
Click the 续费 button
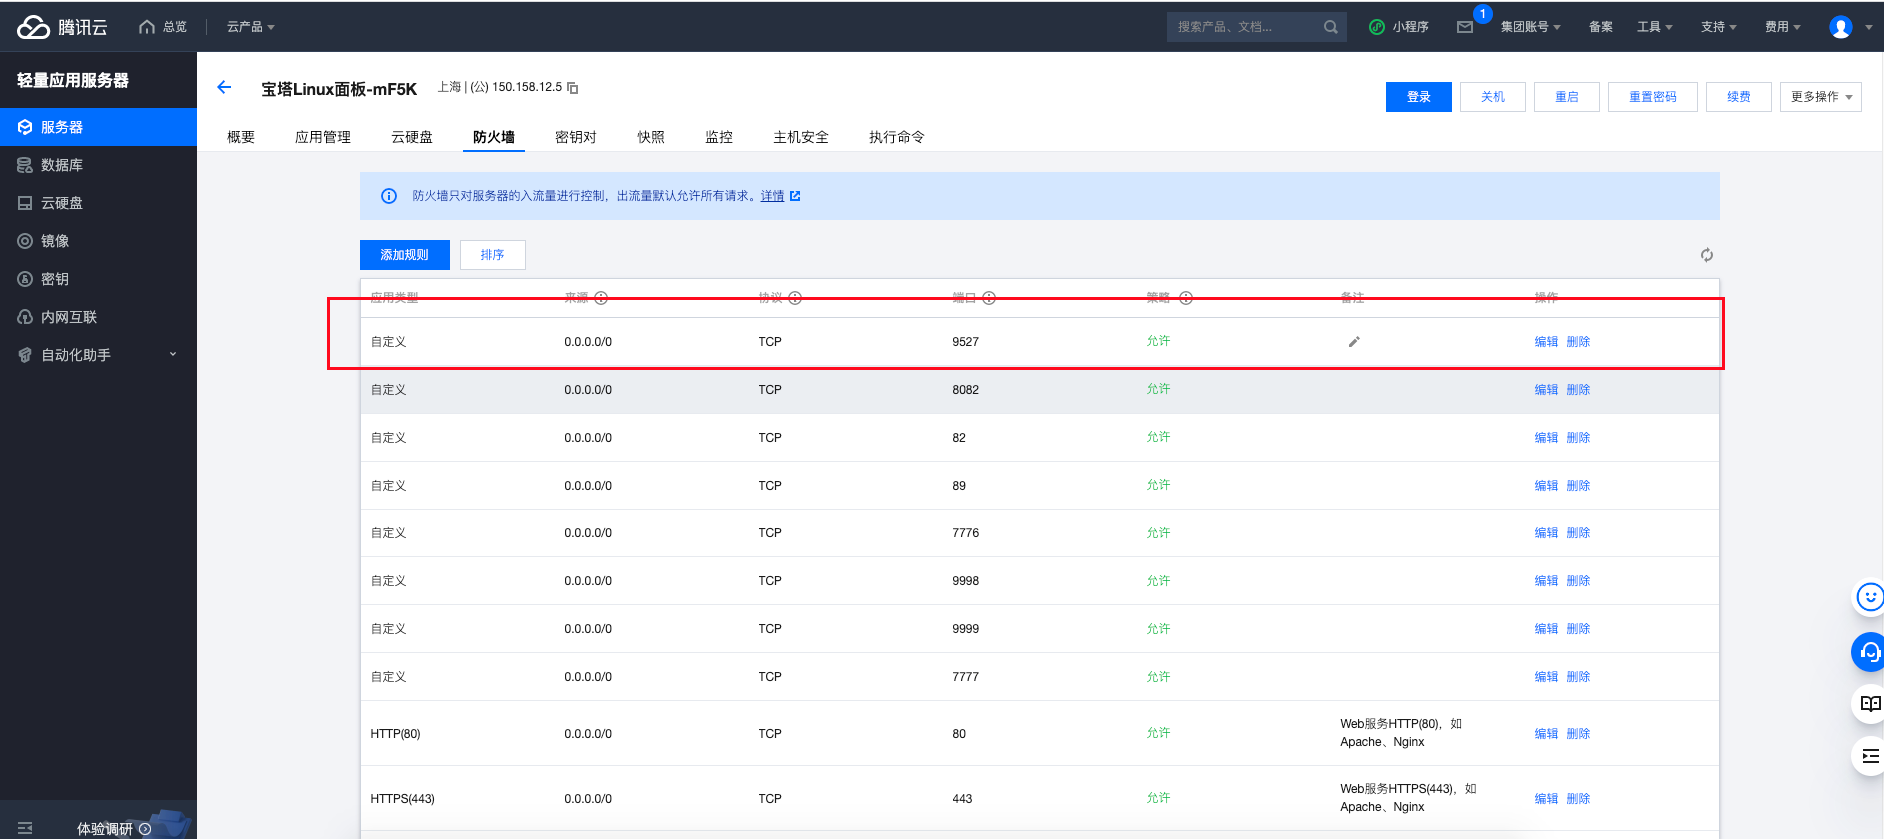coord(1739,97)
